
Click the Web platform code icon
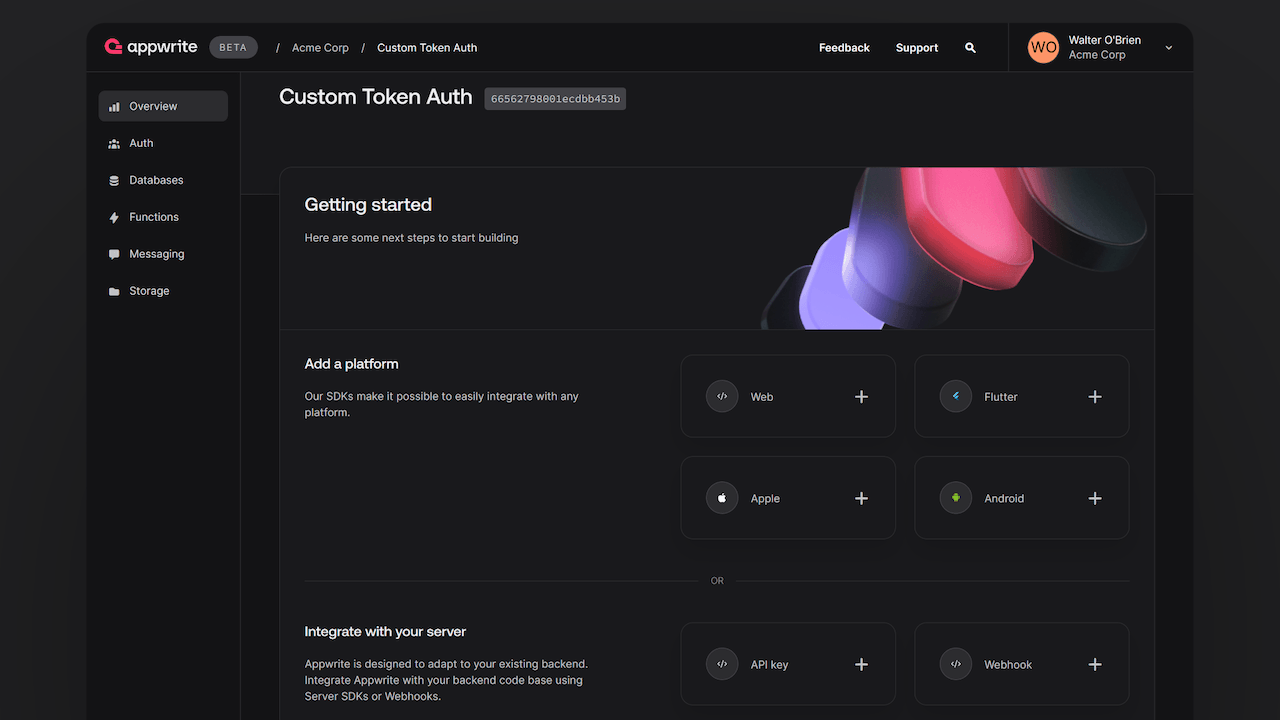click(x=722, y=396)
